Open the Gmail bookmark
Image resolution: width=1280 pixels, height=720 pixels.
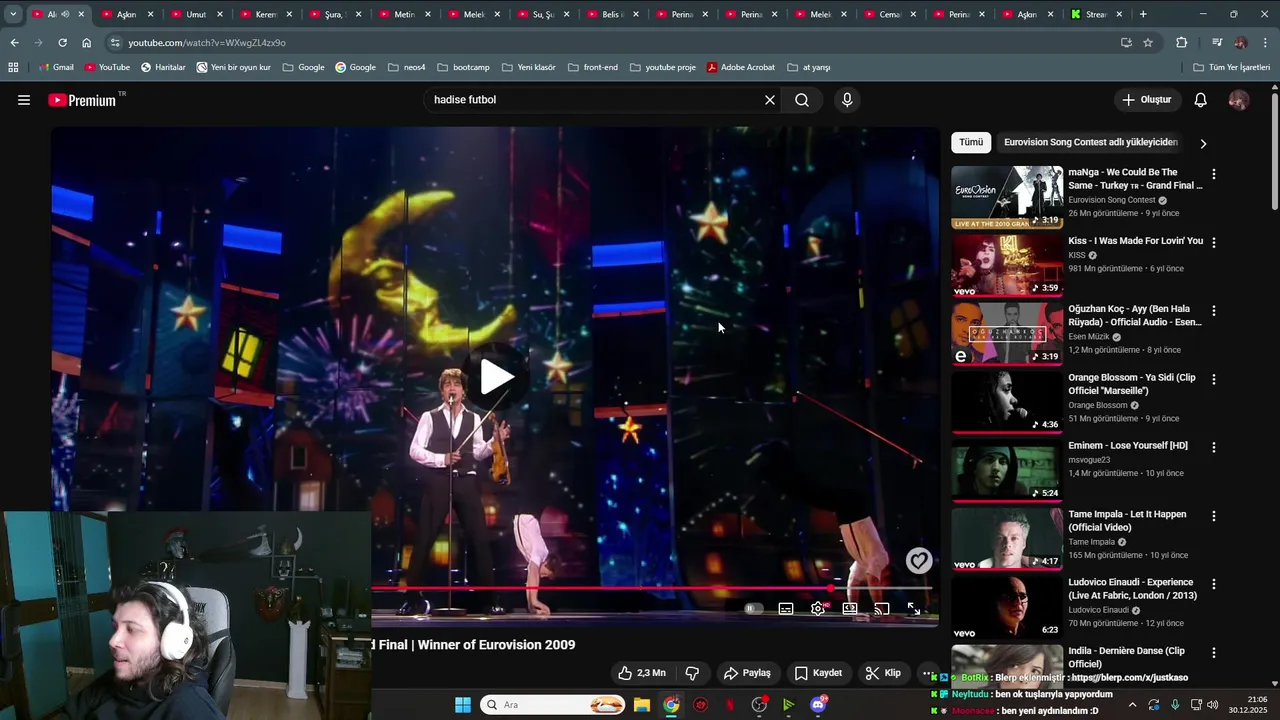(x=56, y=67)
